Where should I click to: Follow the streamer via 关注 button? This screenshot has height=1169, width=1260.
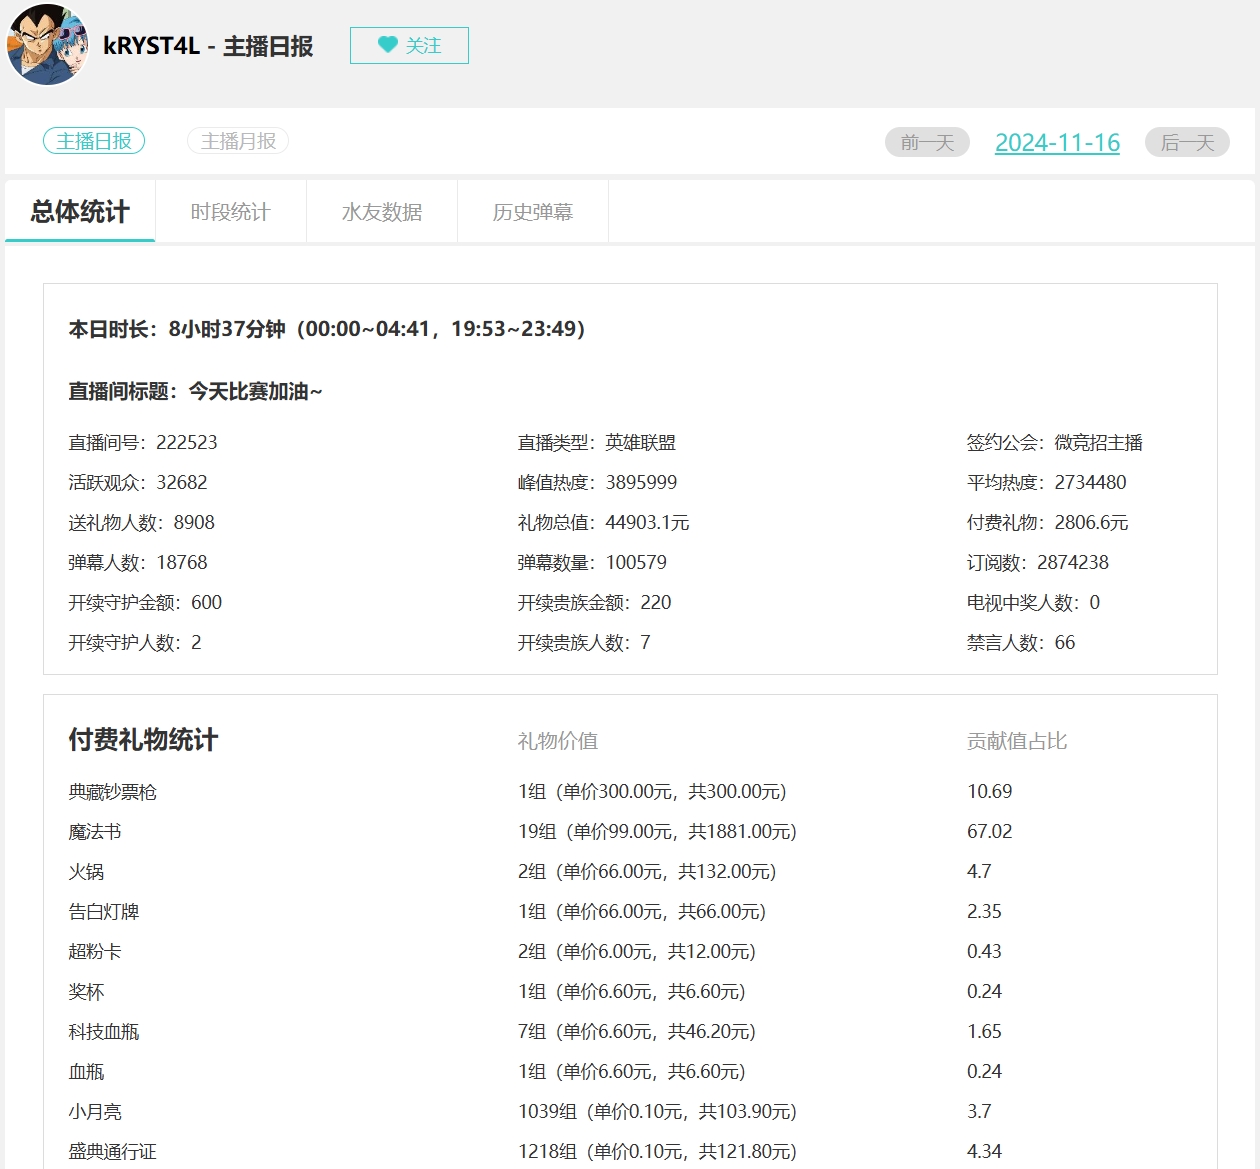point(410,45)
